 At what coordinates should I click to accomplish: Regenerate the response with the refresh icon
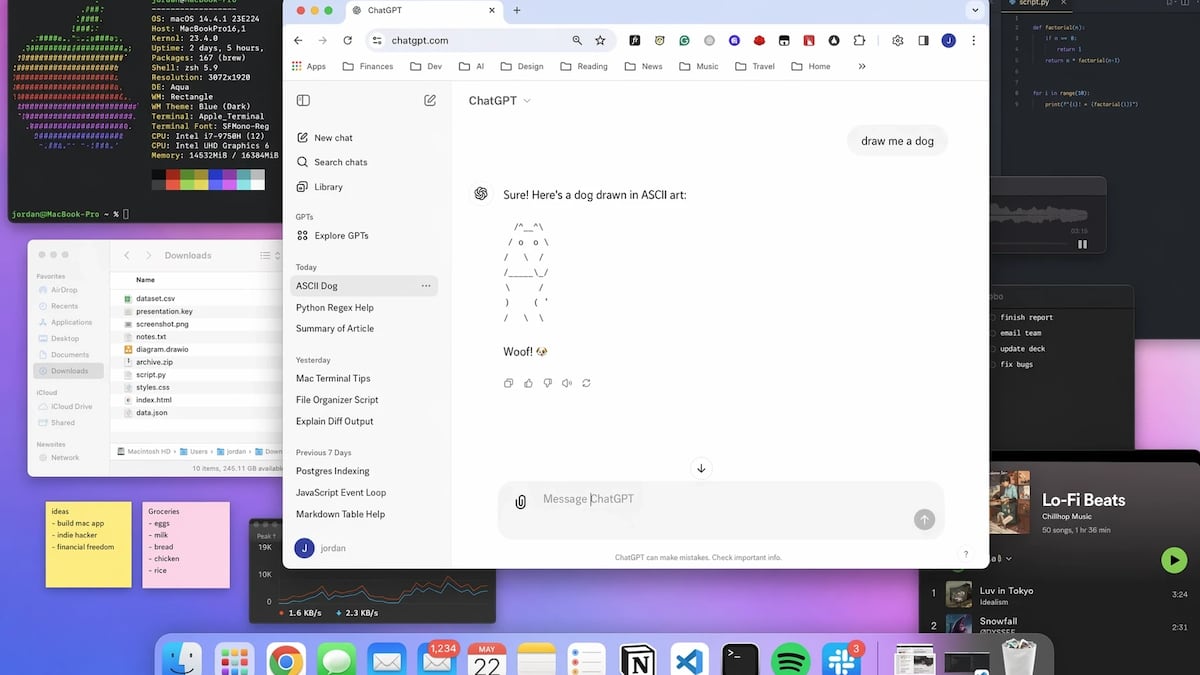(586, 383)
